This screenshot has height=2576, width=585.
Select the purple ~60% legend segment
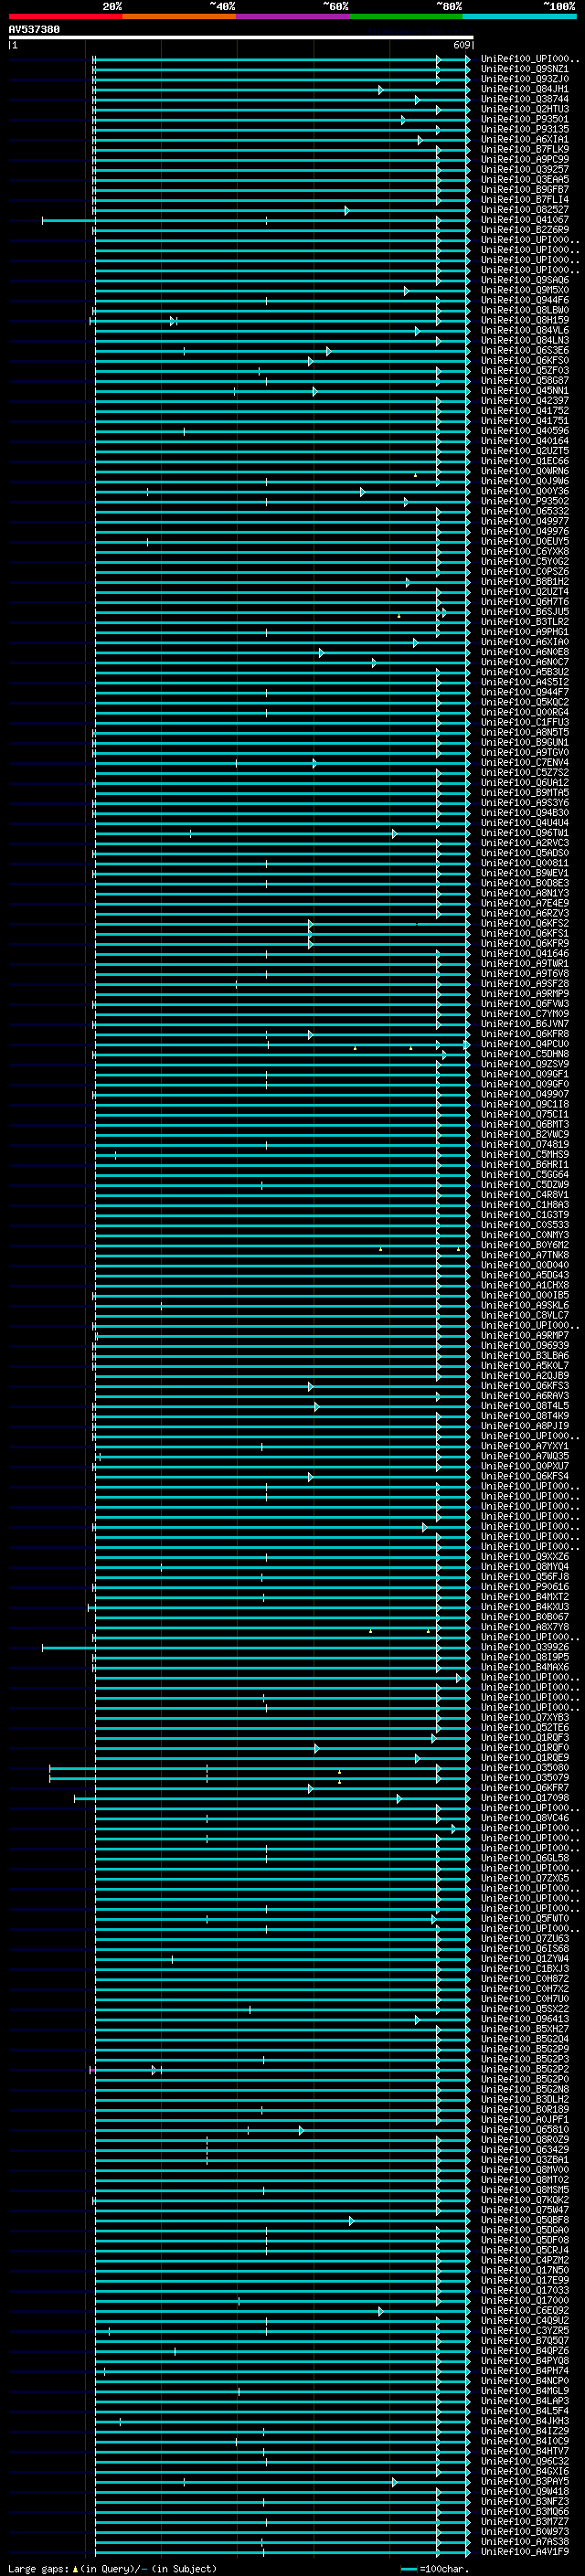293,16
